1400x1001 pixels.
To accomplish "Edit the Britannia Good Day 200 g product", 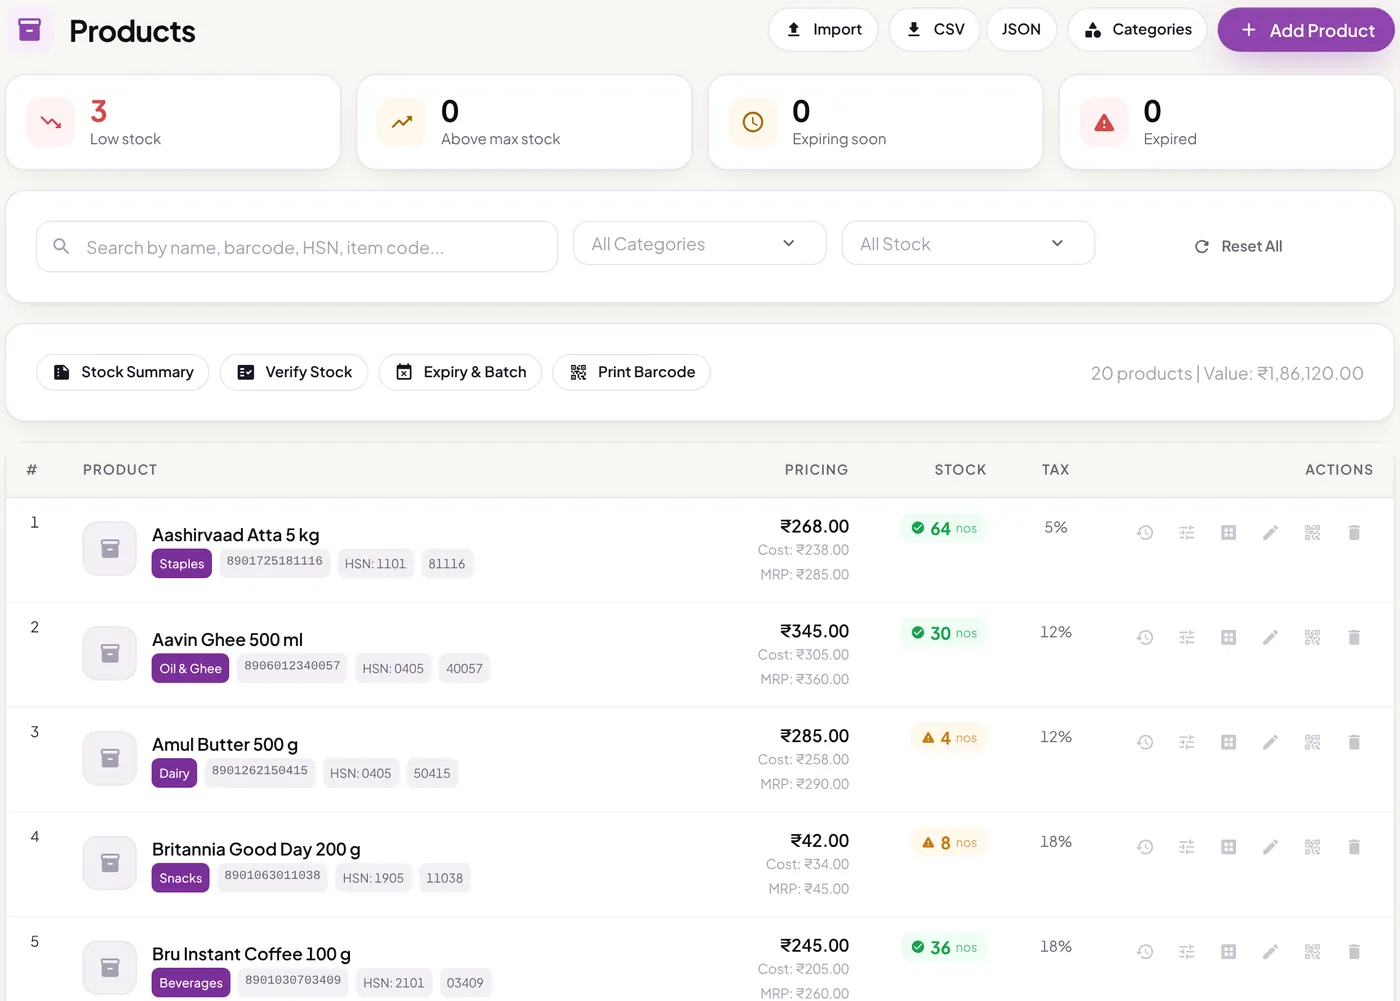I will click(x=1270, y=847).
